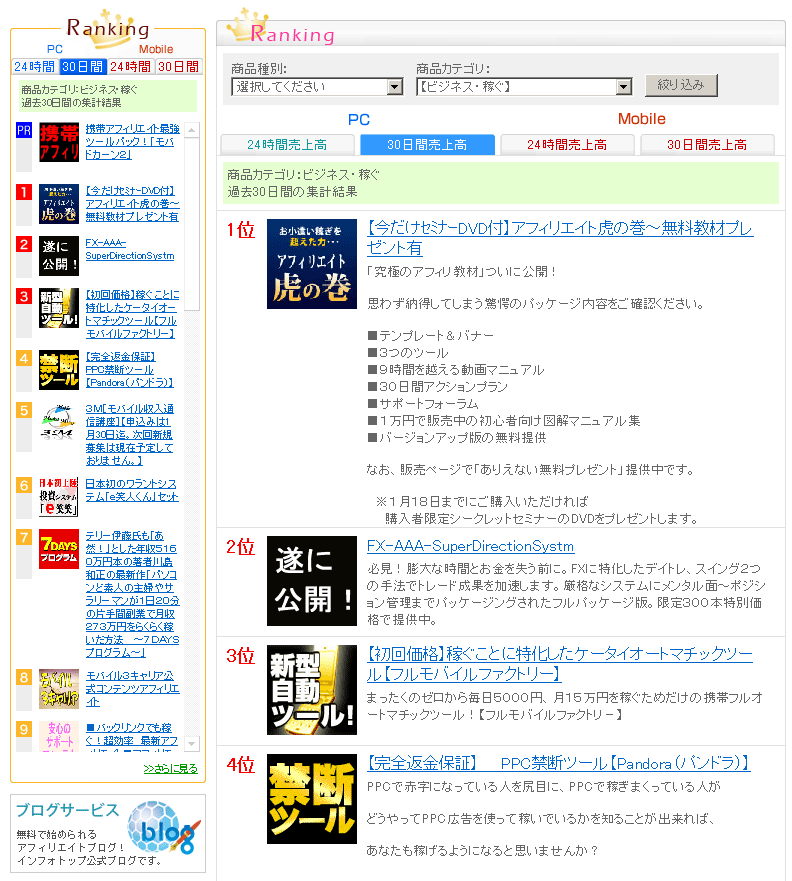Select sidebar PC 24時間 tab
The image size is (792, 881).
point(35,66)
